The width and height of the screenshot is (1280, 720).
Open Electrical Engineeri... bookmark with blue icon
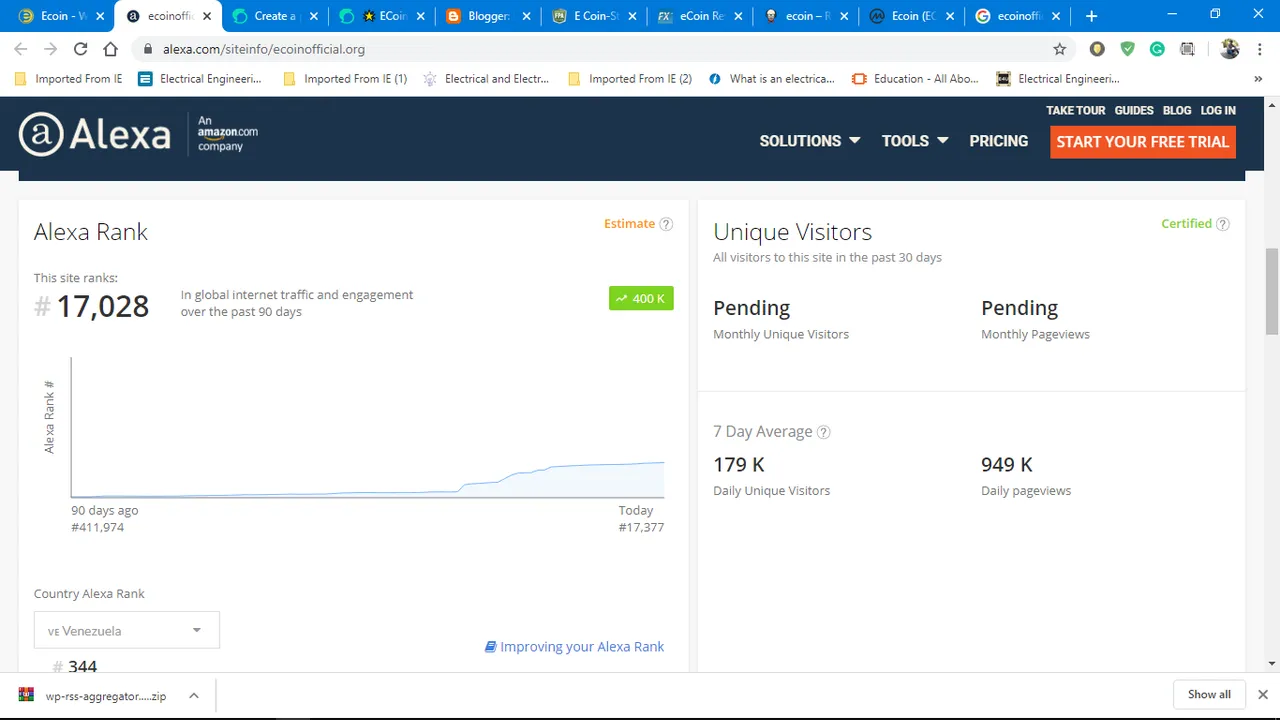pyautogui.click(x=200, y=79)
